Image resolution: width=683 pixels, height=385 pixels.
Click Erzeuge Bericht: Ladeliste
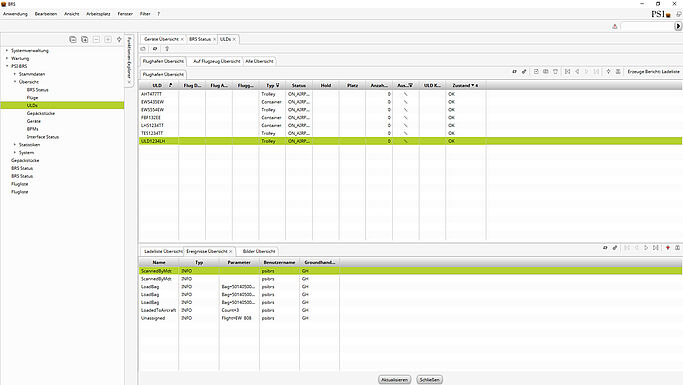(x=653, y=71)
